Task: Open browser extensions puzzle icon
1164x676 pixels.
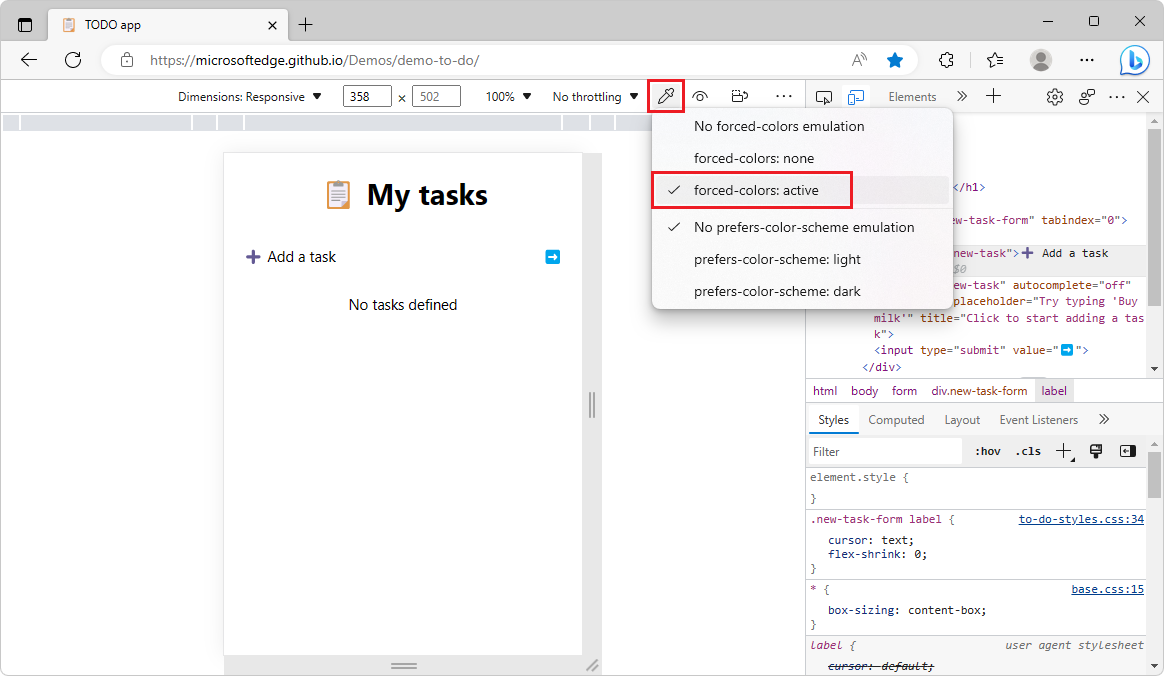Action: point(946,60)
